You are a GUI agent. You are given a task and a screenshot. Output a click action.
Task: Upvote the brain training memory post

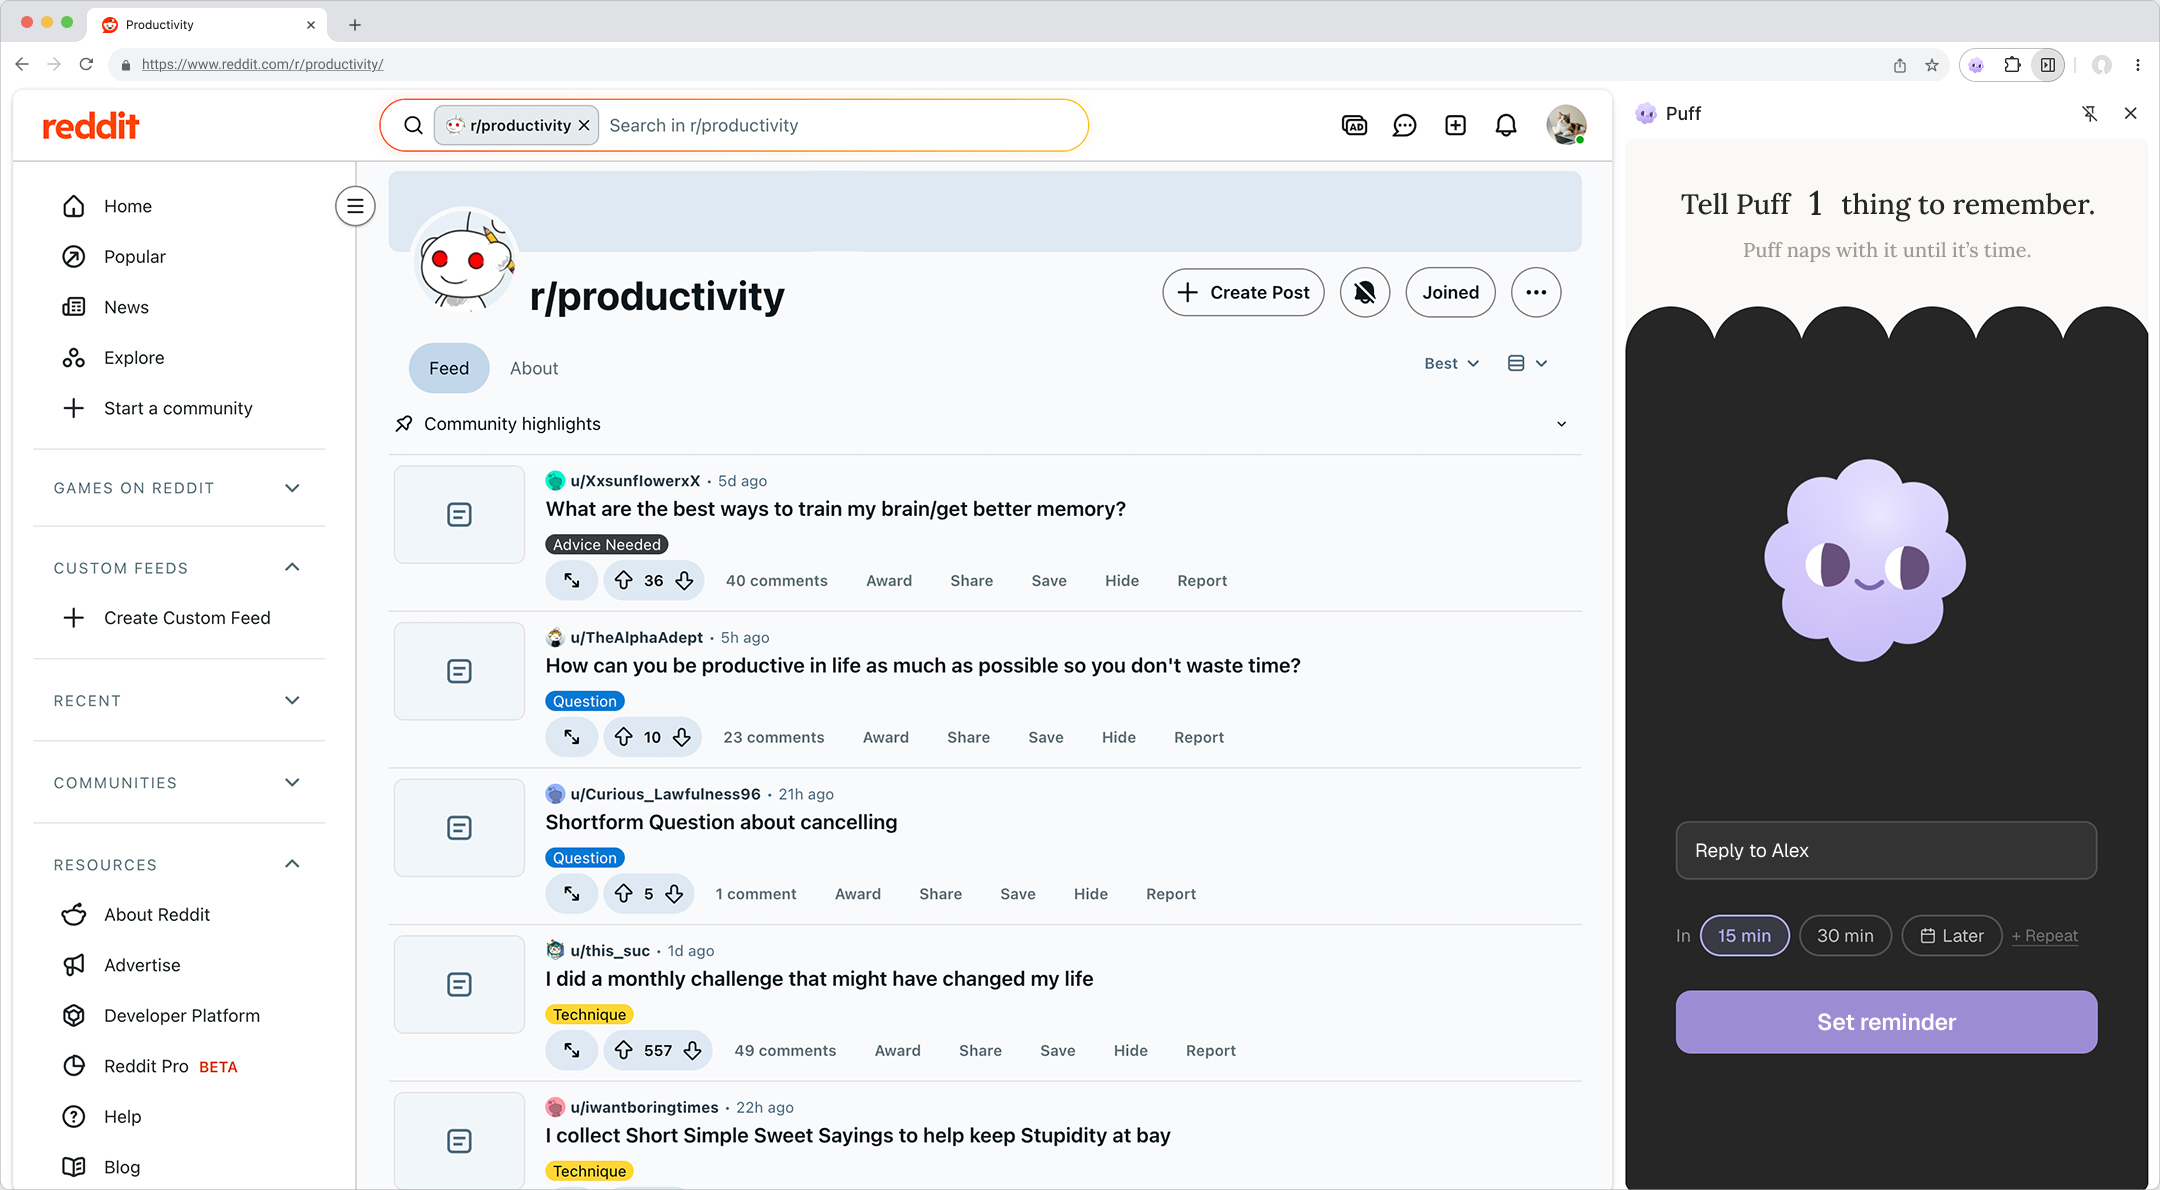click(624, 580)
